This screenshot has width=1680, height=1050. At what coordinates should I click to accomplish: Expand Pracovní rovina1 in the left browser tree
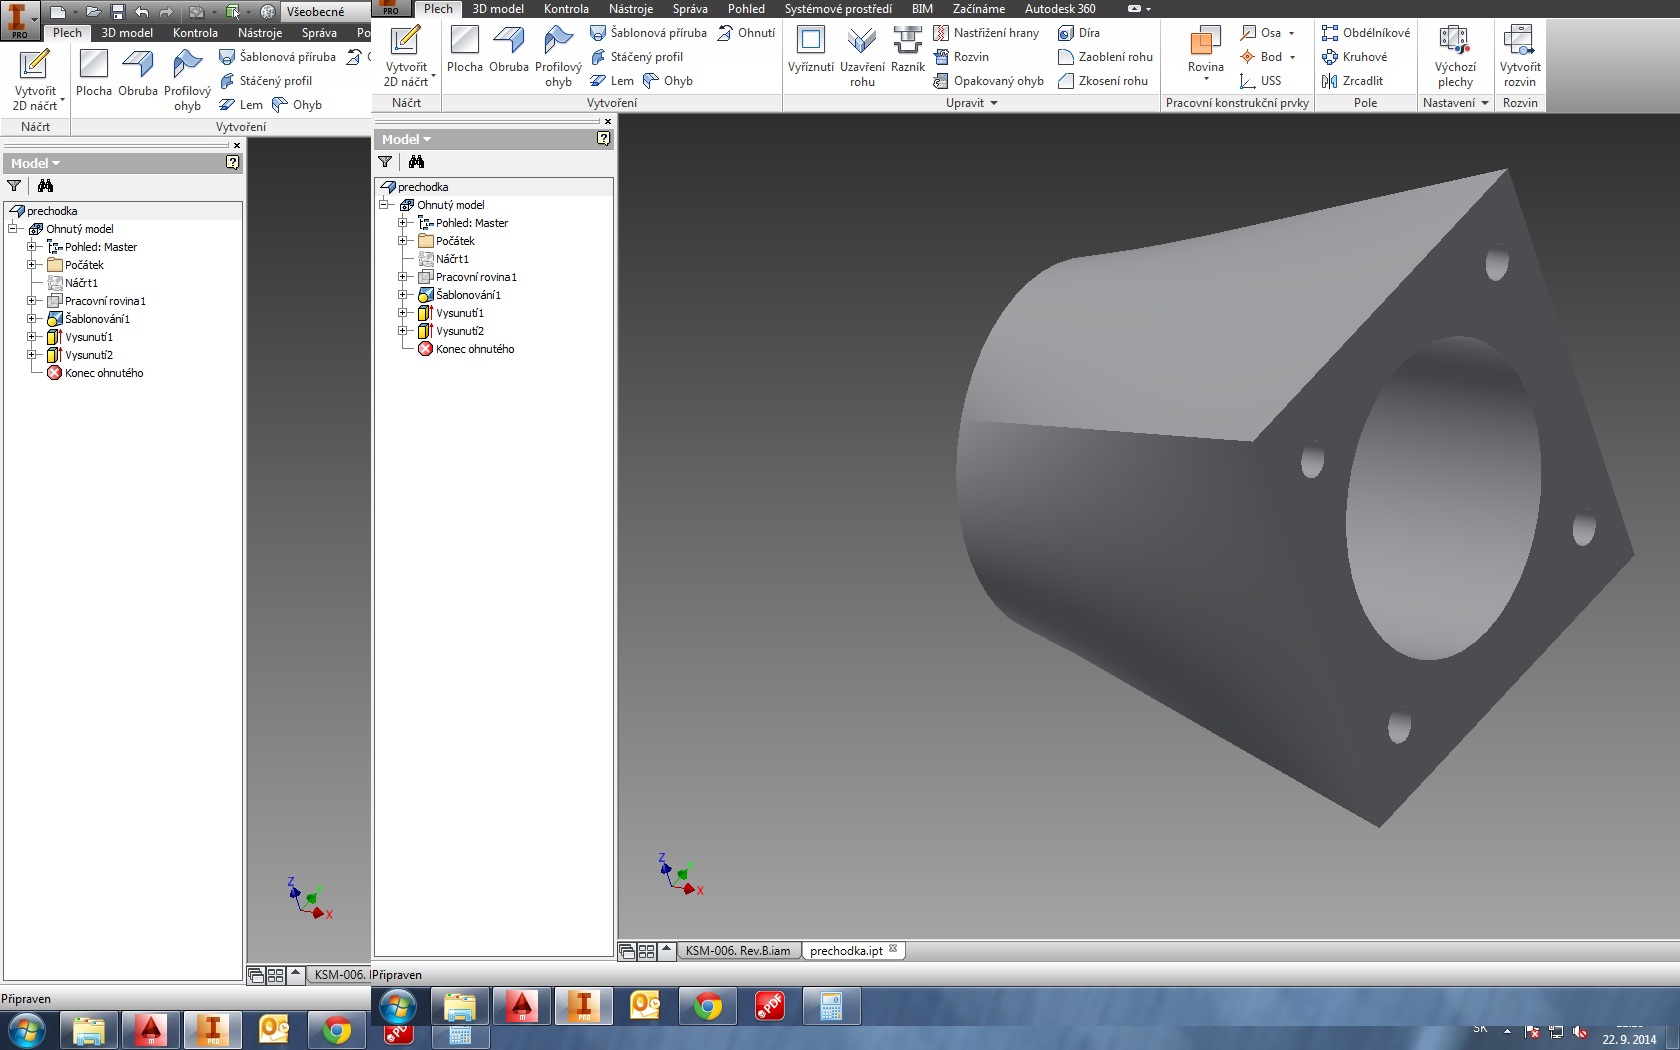tap(32, 301)
